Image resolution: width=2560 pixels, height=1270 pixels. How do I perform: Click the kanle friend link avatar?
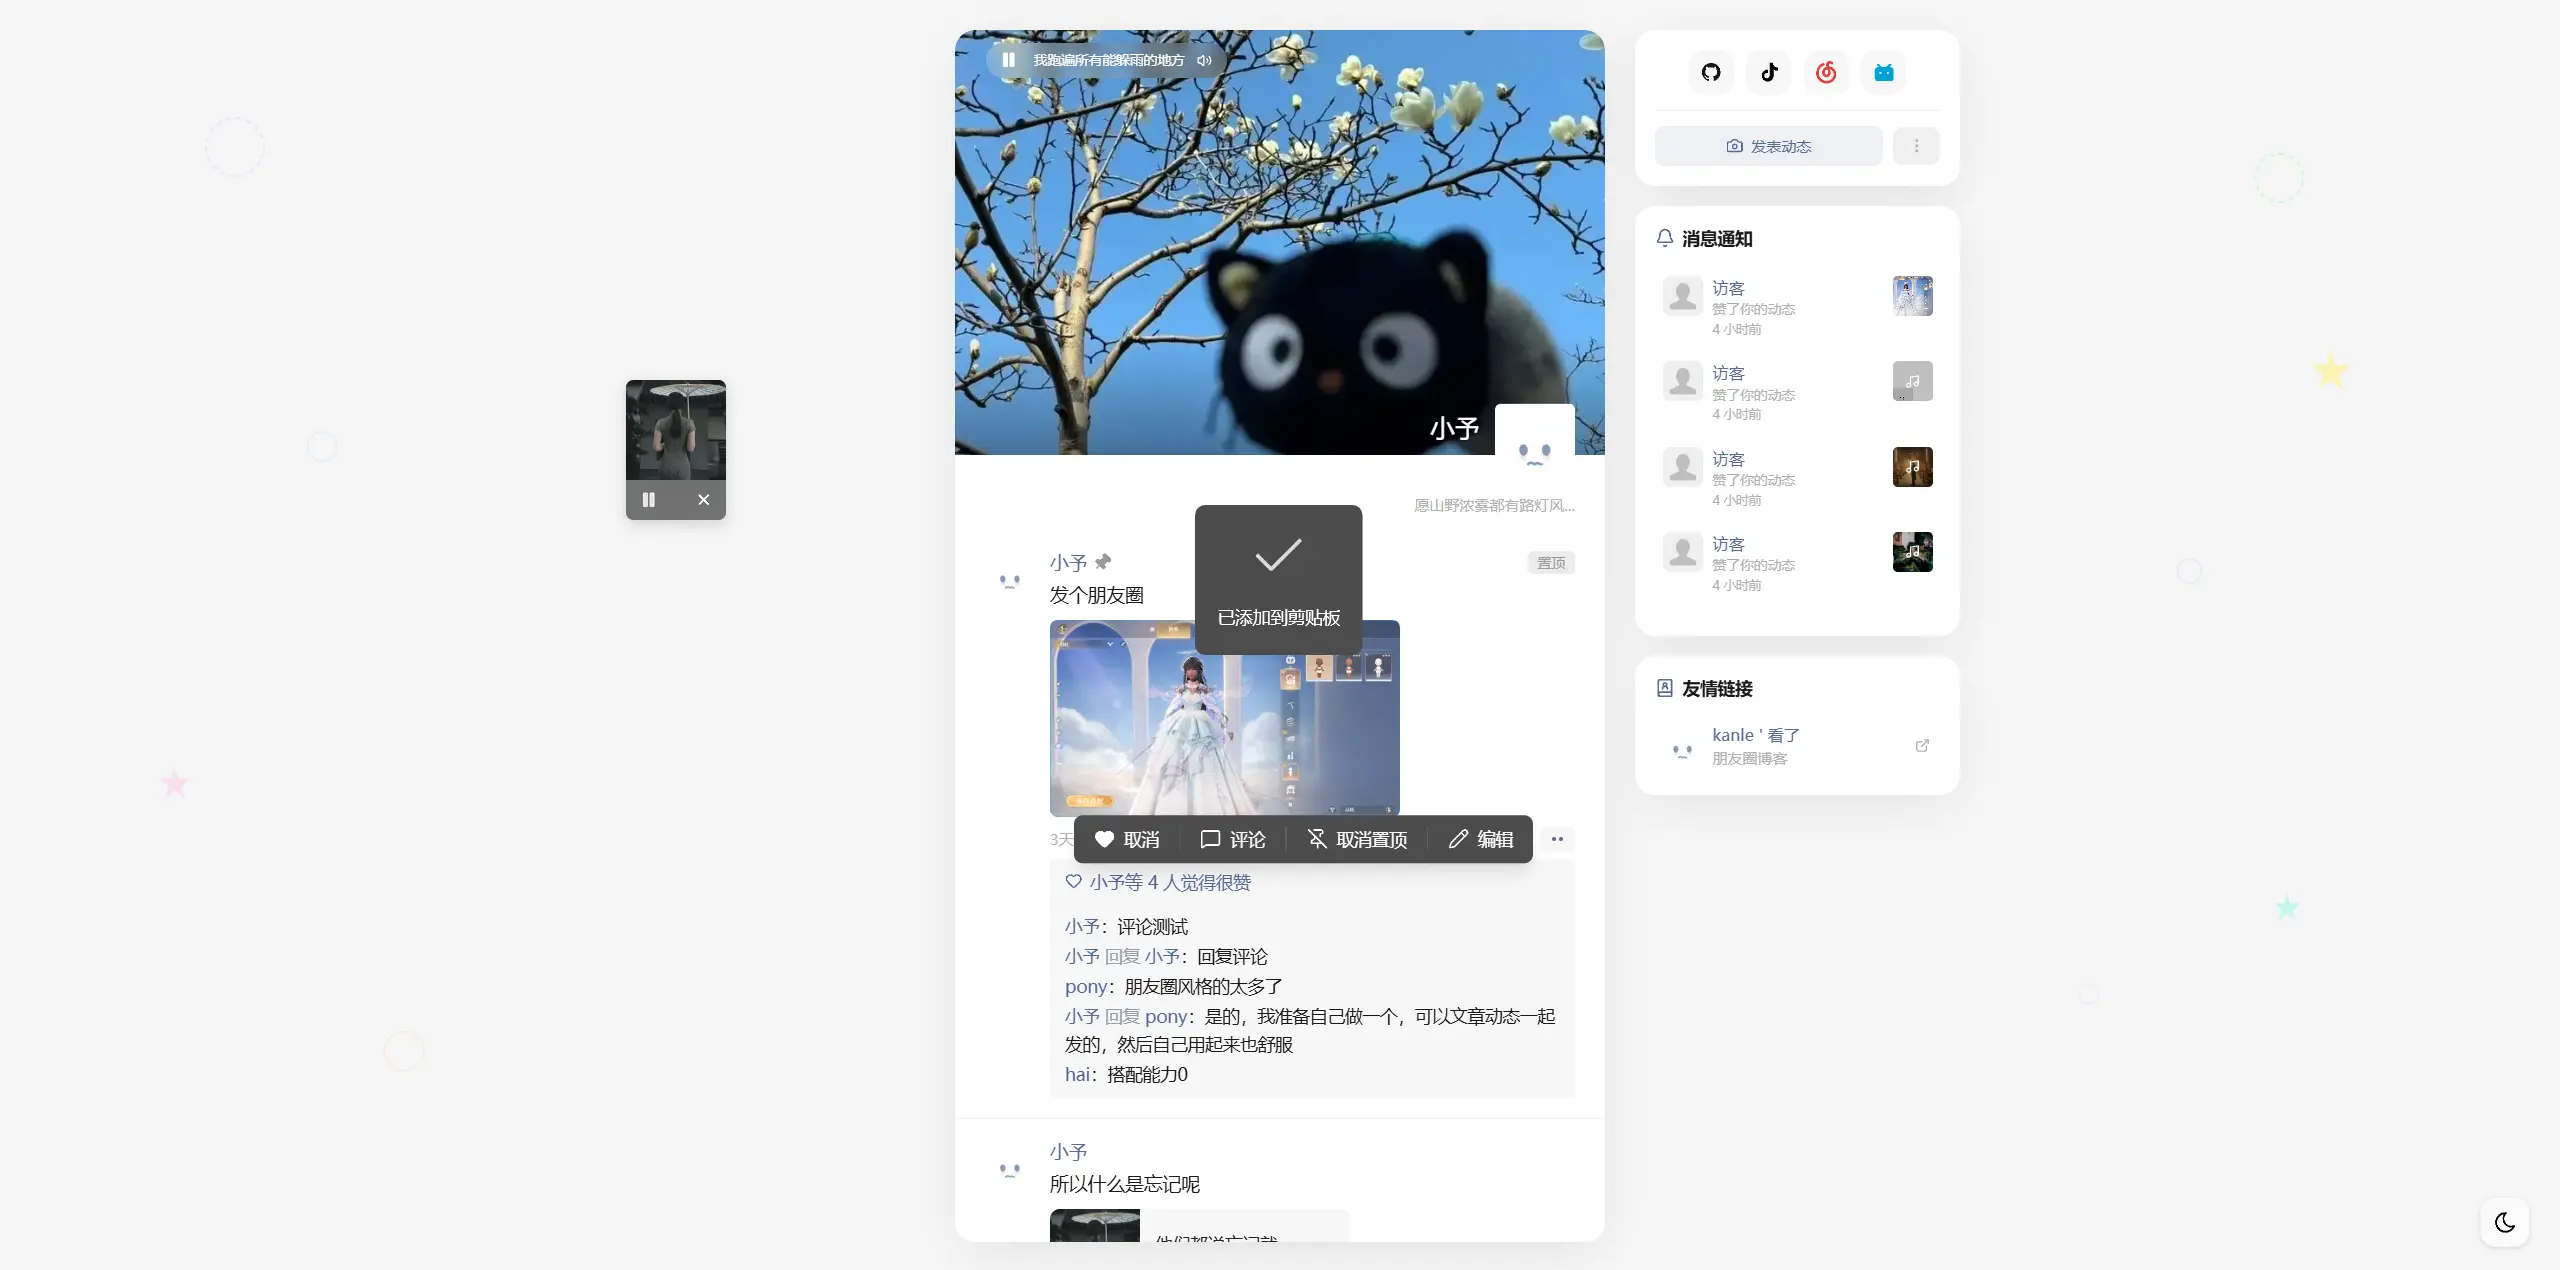tap(1683, 747)
